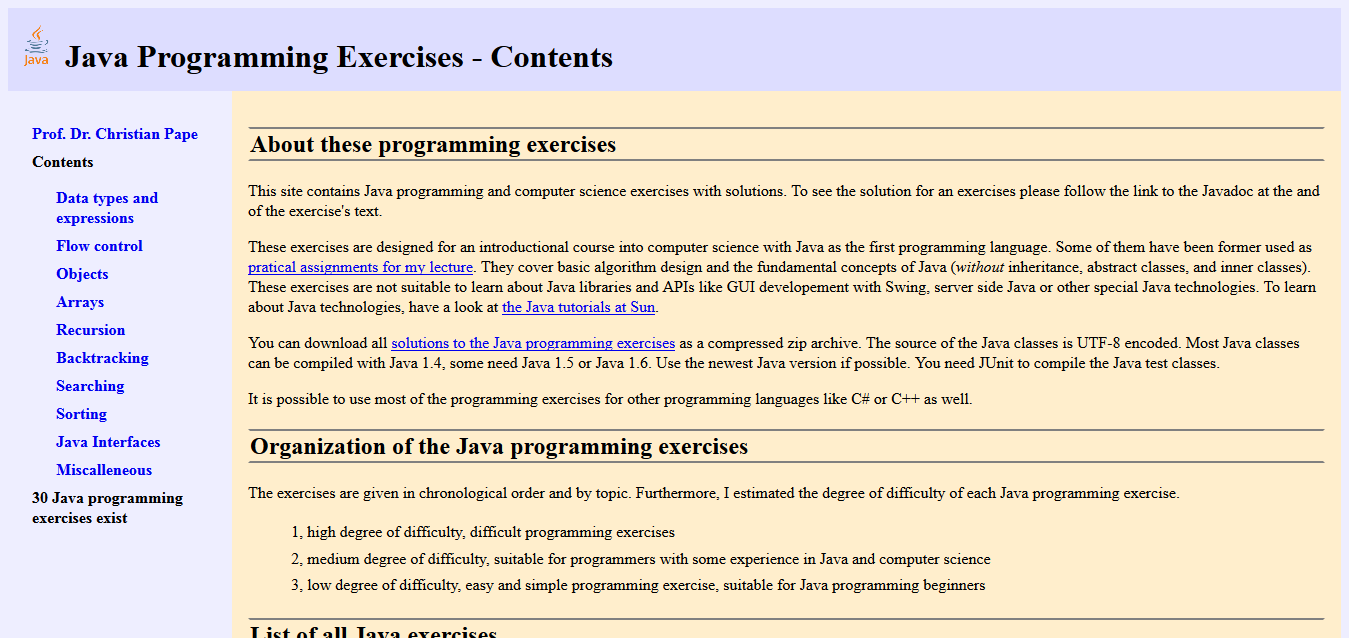The image size is (1349, 638).
Task: Select the Flow control topic
Action: click(x=99, y=245)
